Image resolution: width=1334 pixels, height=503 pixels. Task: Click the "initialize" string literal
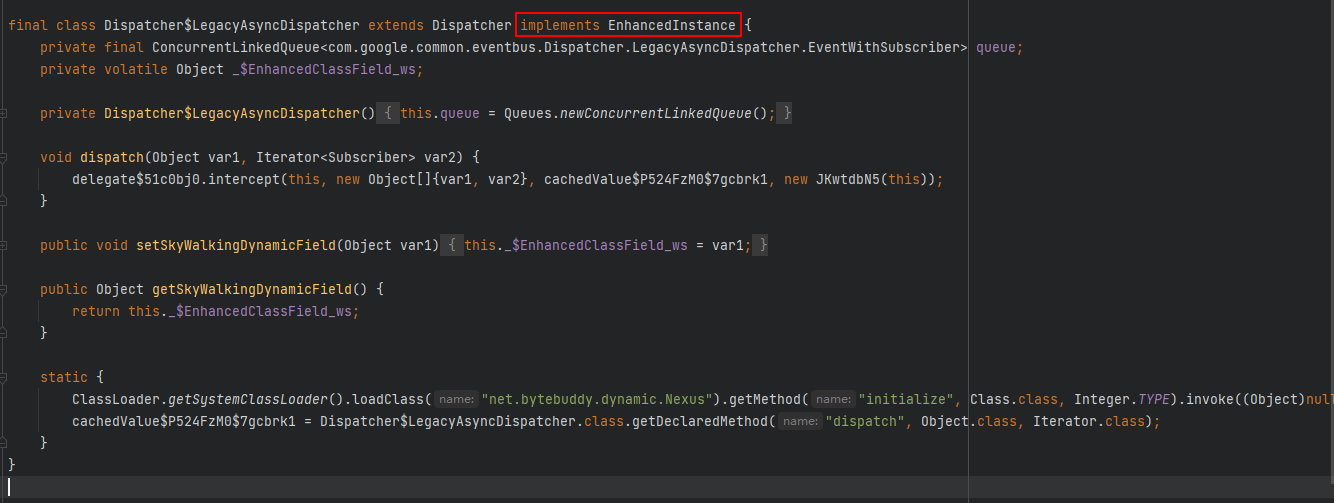pos(905,399)
